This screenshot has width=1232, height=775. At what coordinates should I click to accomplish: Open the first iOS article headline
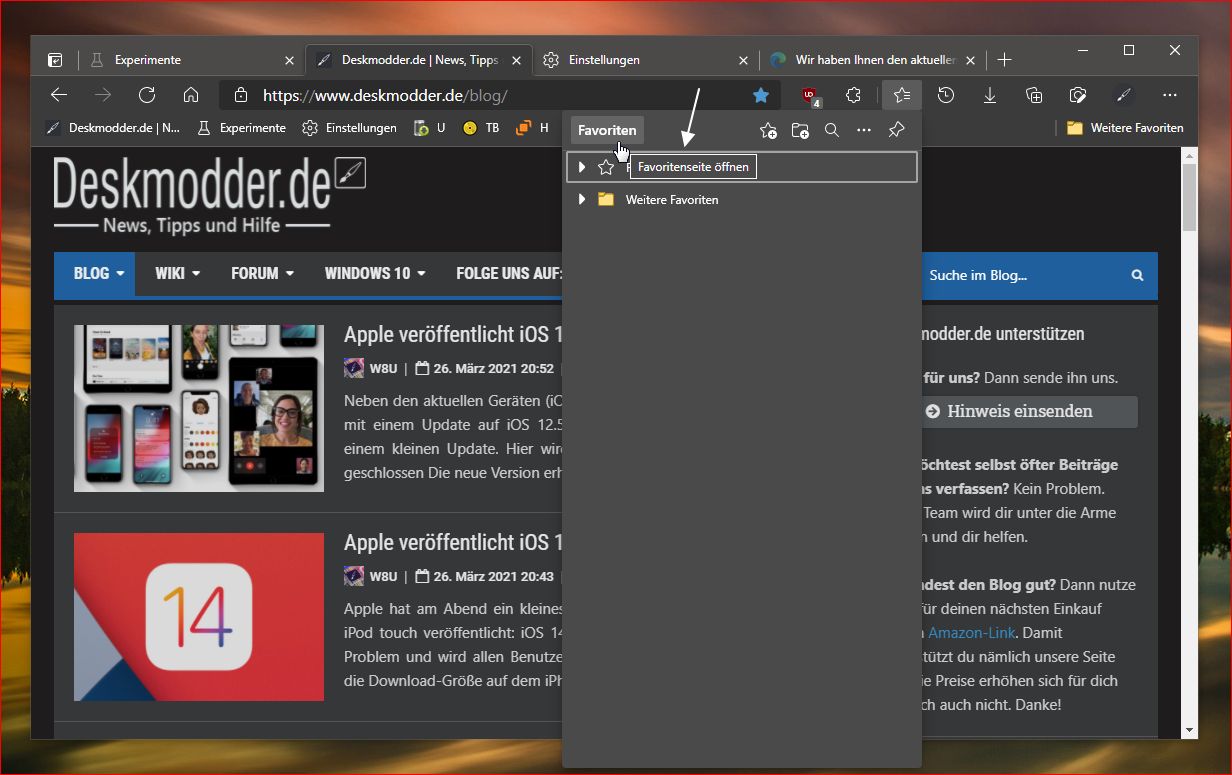(x=453, y=334)
